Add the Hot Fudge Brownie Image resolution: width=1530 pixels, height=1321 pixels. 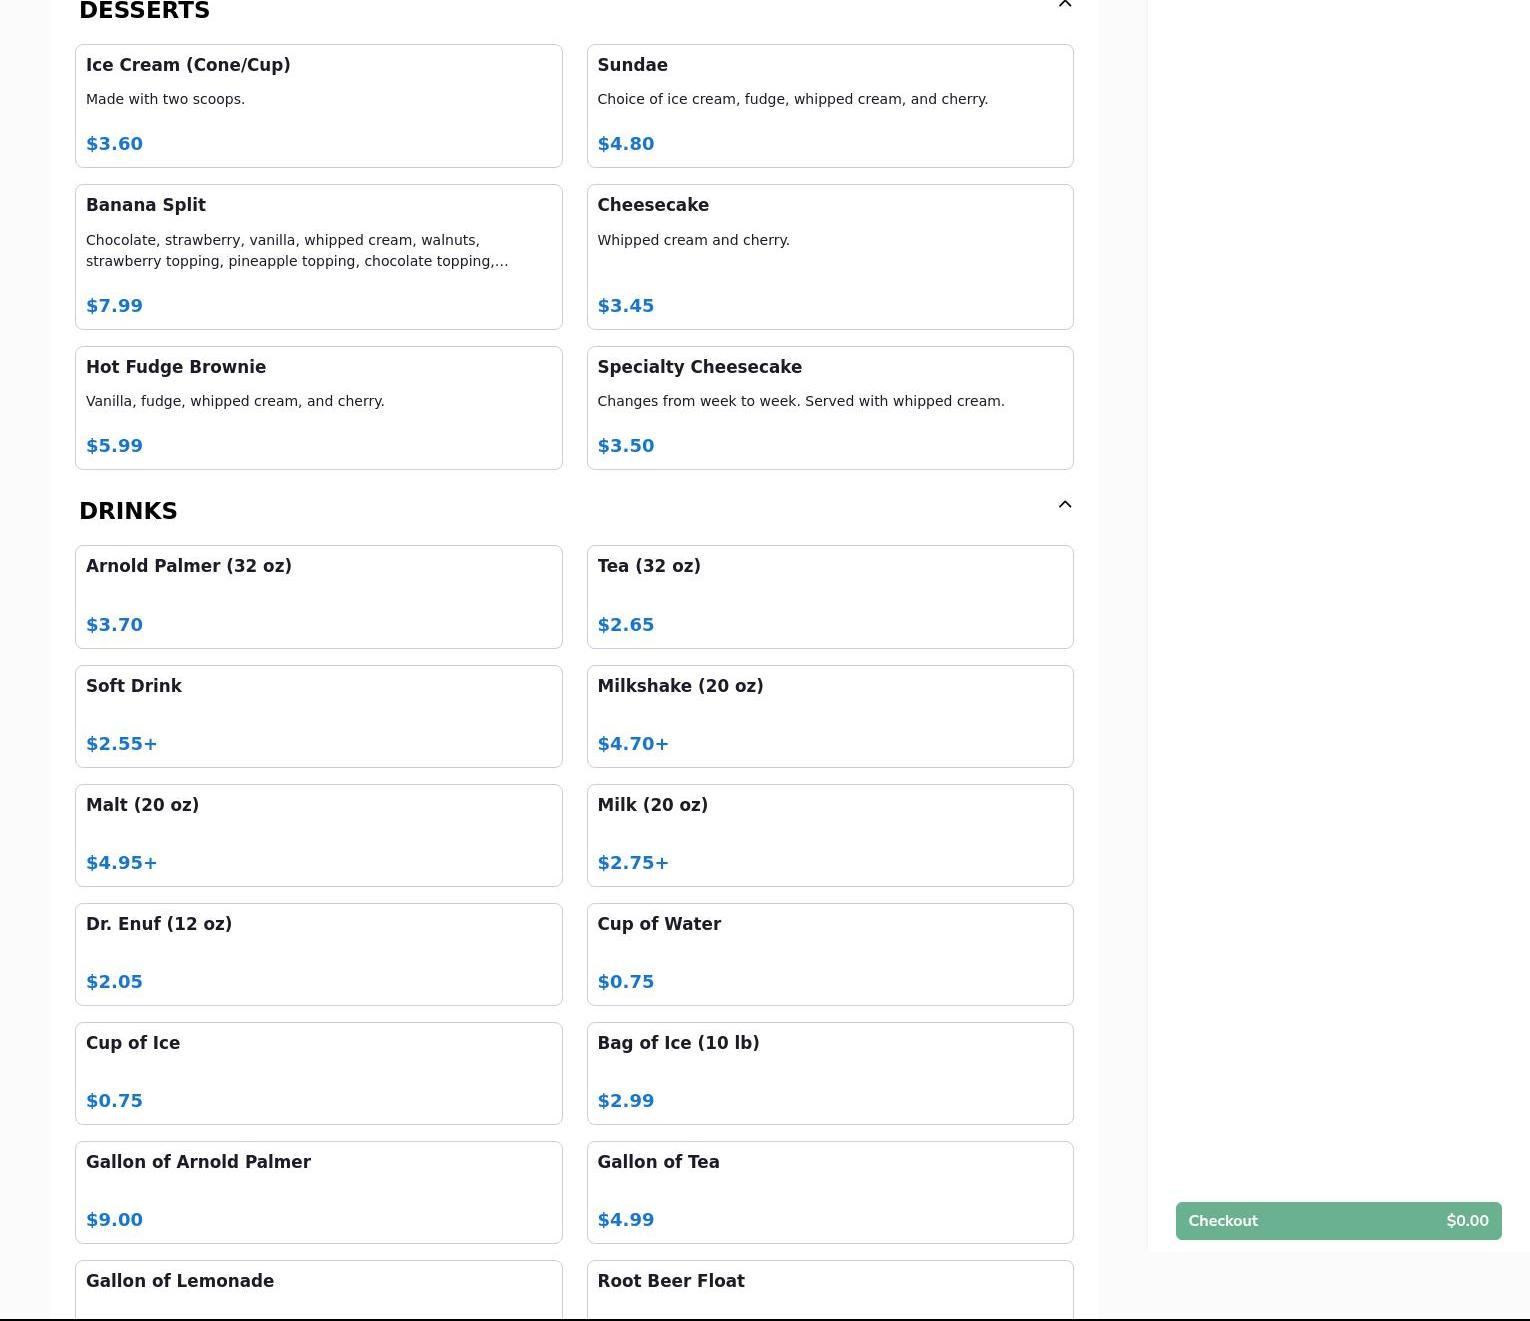pyautogui.click(x=318, y=408)
